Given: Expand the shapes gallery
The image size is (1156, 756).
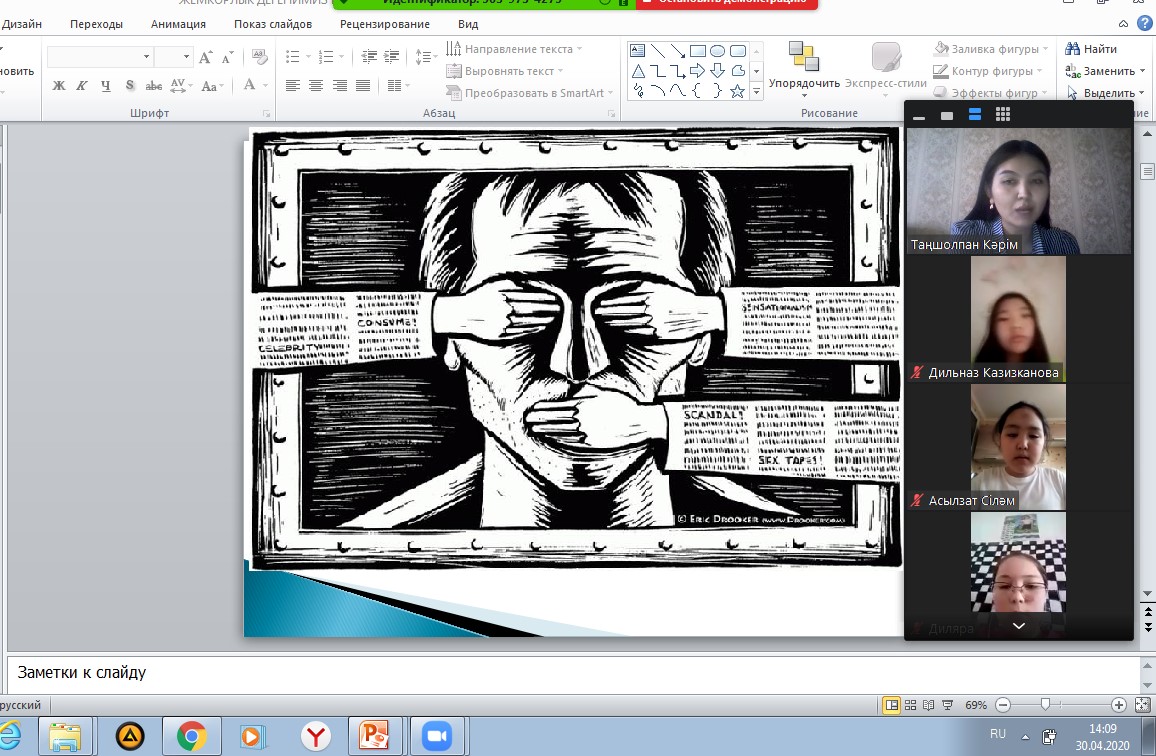Looking at the screenshot, I should click(756, 91).
